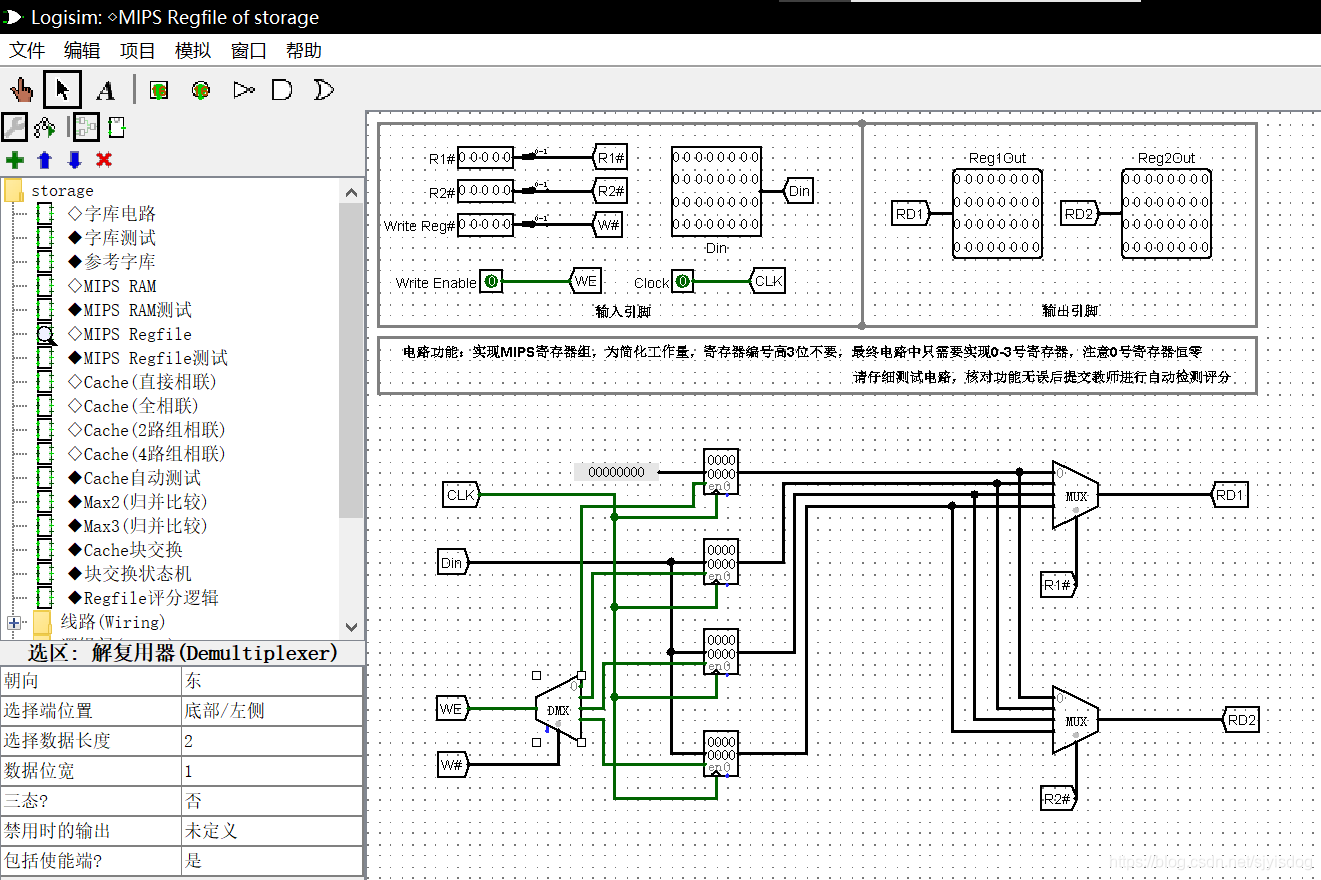Image resolution: width=1321 pixels, height=880 pixels.
Task: Select the lower MUX feeding RD2
Action: pos(1076,720)
